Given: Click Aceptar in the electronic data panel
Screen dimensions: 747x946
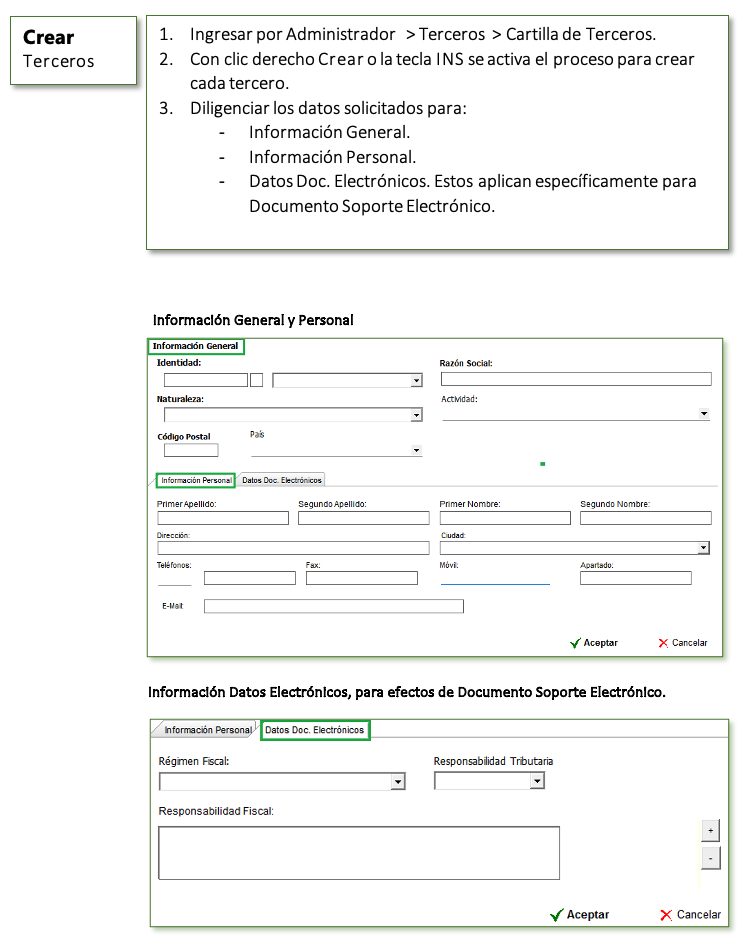Looking at the screenshot, I should click(x=580, y=915).
